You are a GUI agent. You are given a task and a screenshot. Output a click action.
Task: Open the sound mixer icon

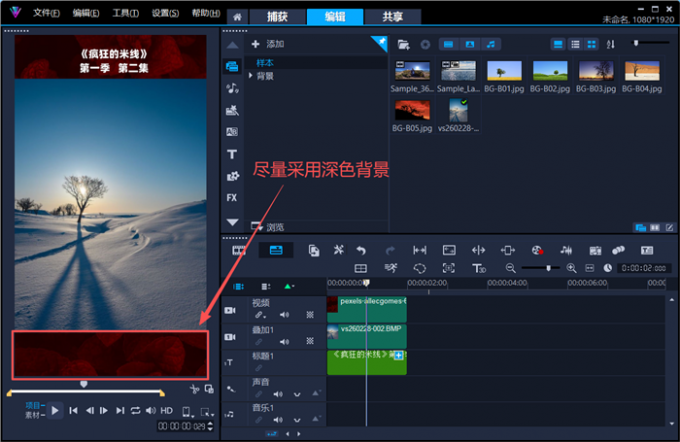click(x=566, y=250)
